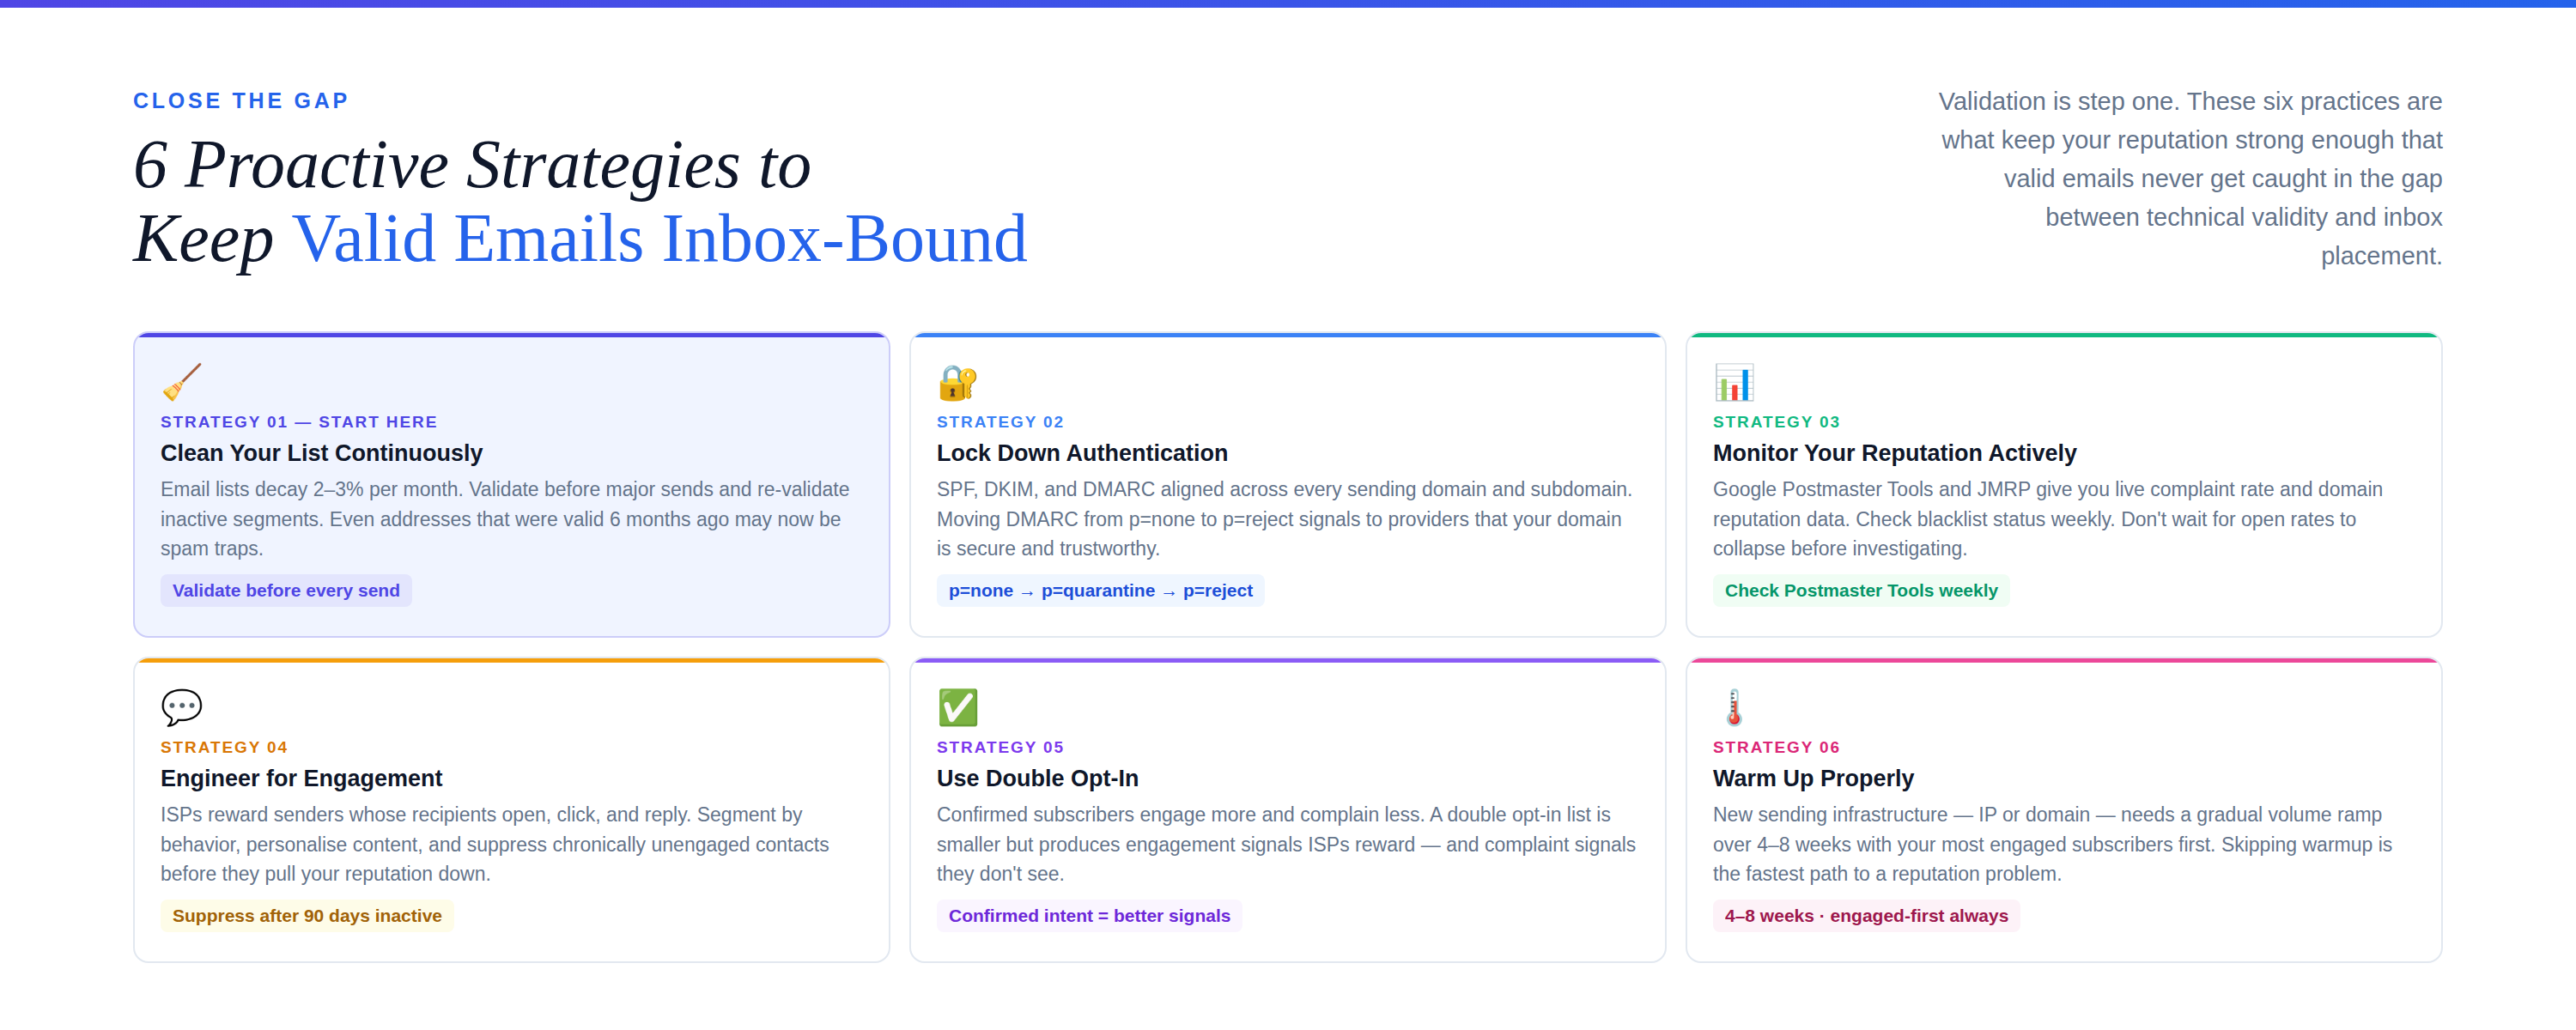
Task: Select the 'Validate before every send' tag
Action: pyautogui.click(x=286, y=590)
